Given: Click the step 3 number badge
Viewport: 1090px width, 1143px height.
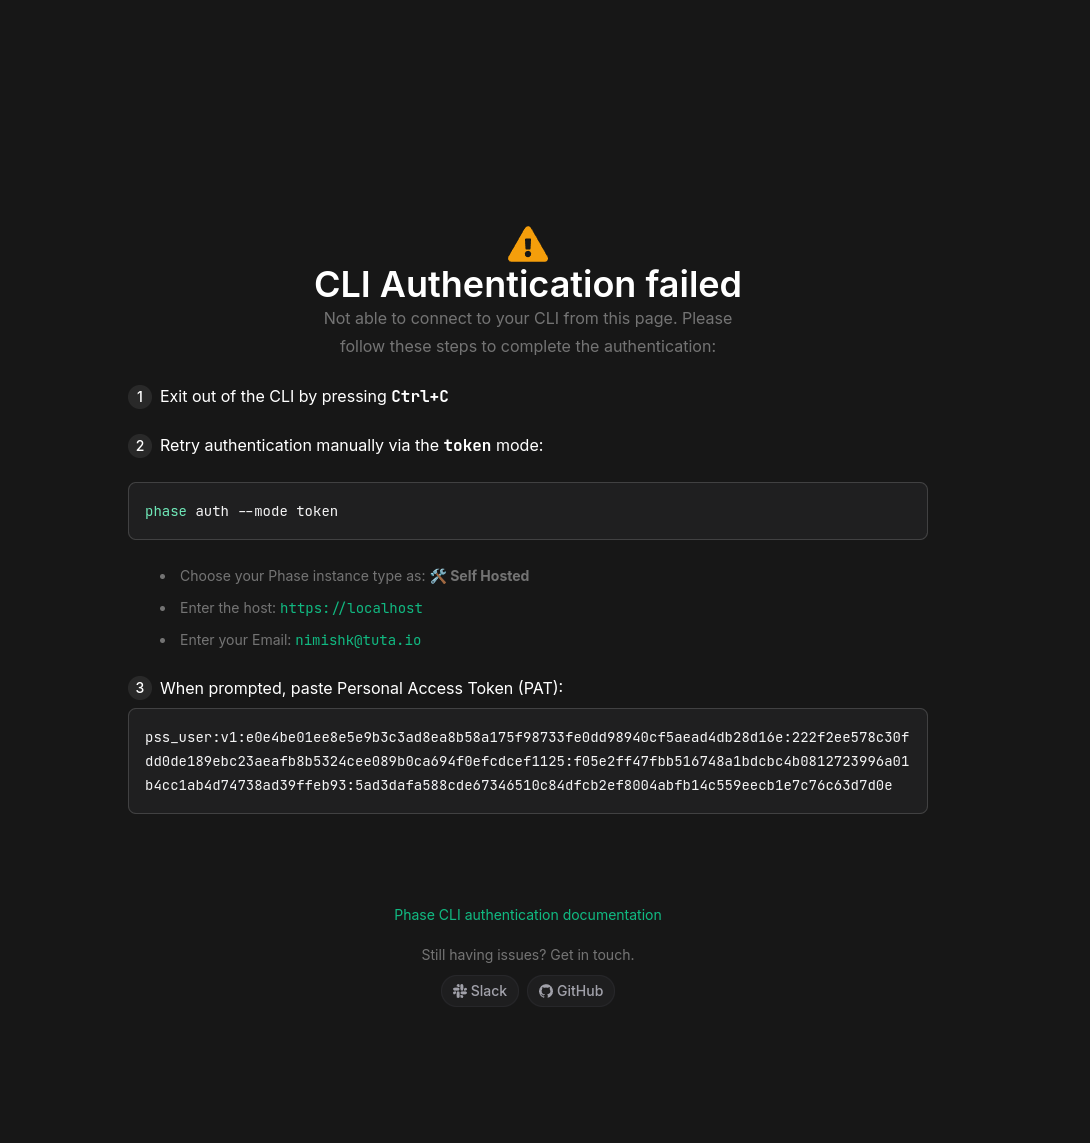Looking at the screenshot, I should (140, 688).
